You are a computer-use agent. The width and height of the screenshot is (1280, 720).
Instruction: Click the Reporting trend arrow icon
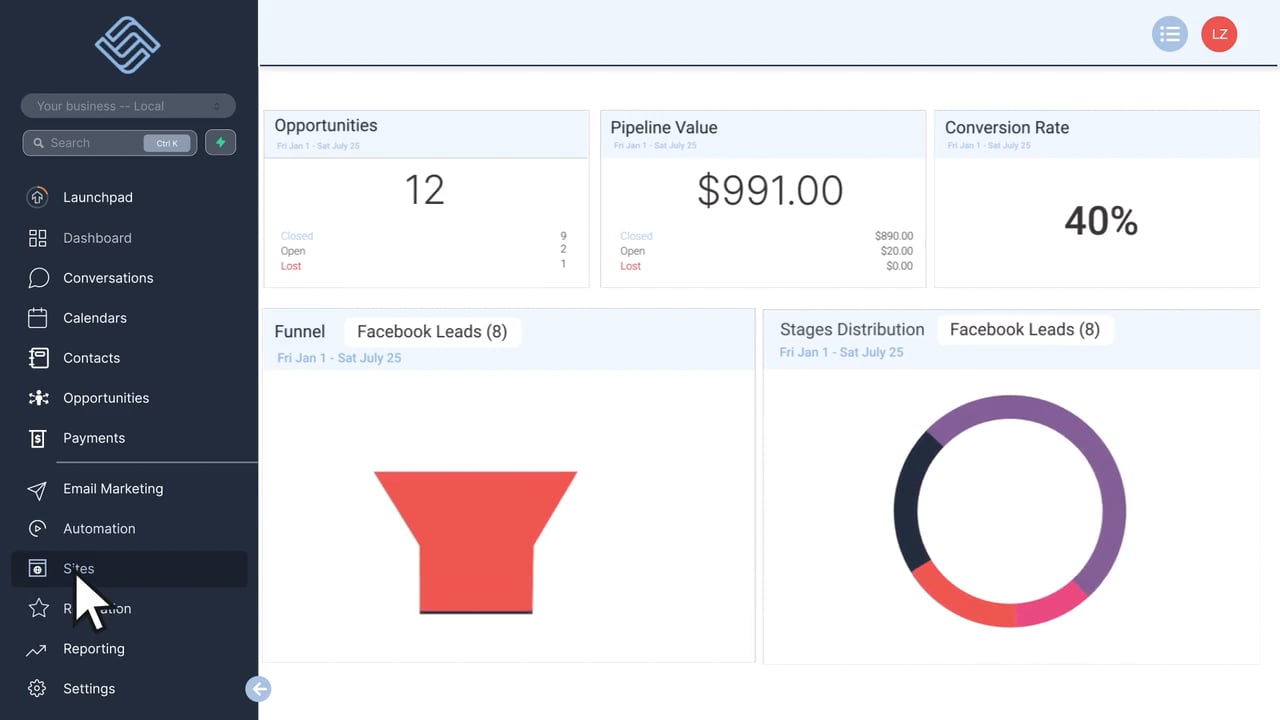point(36,650)
